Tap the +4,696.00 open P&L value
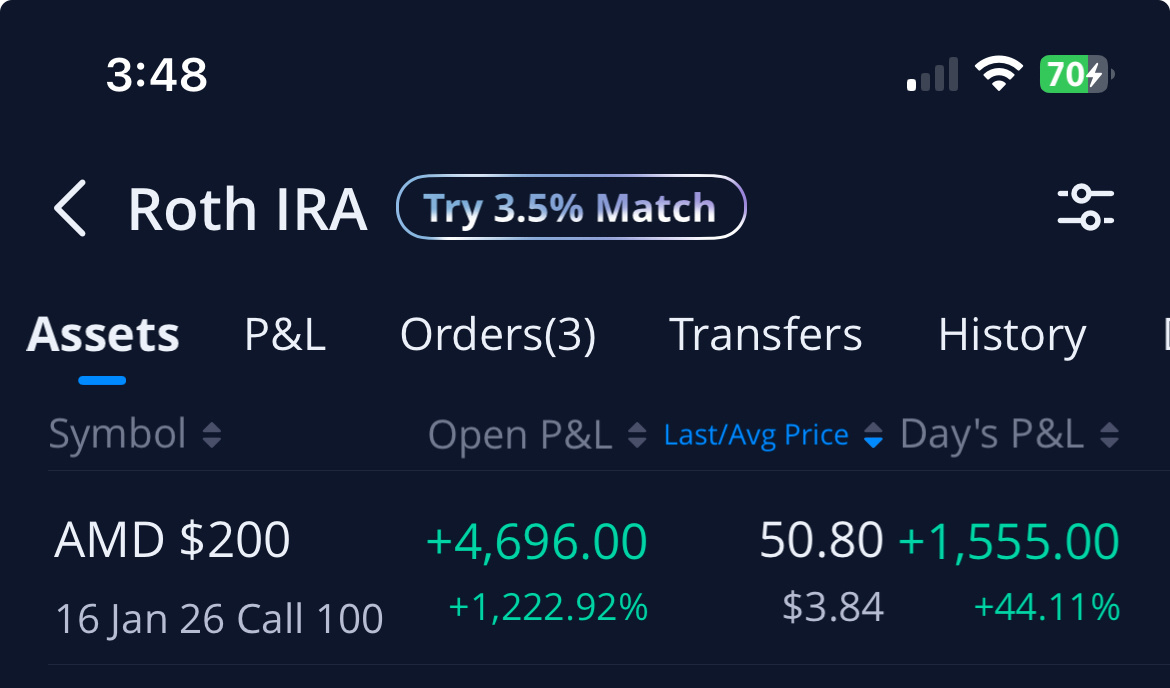 pos(536,541)
